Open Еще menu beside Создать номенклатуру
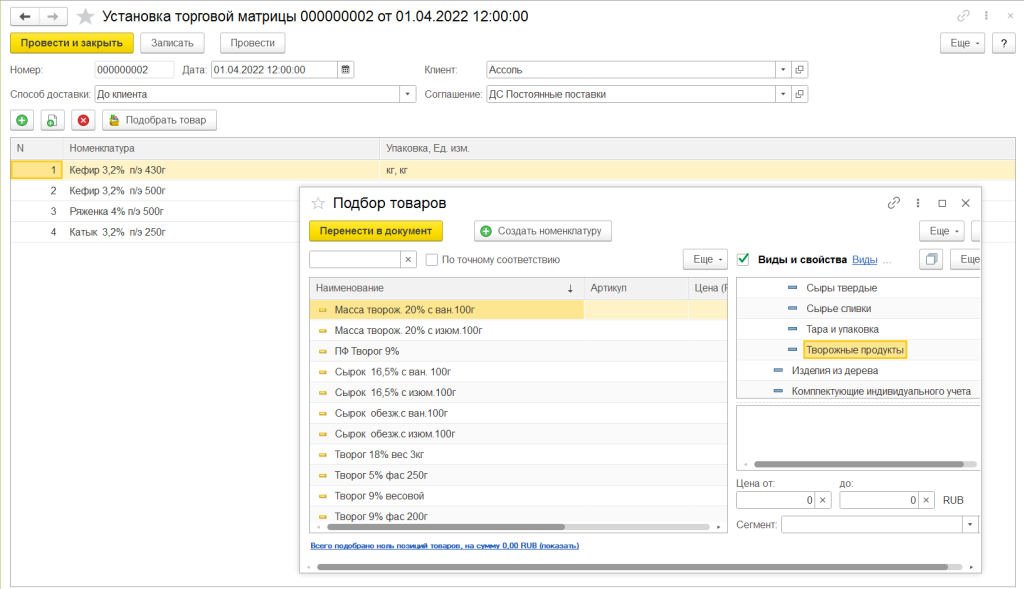The image size is (1024, 589). 942,231
